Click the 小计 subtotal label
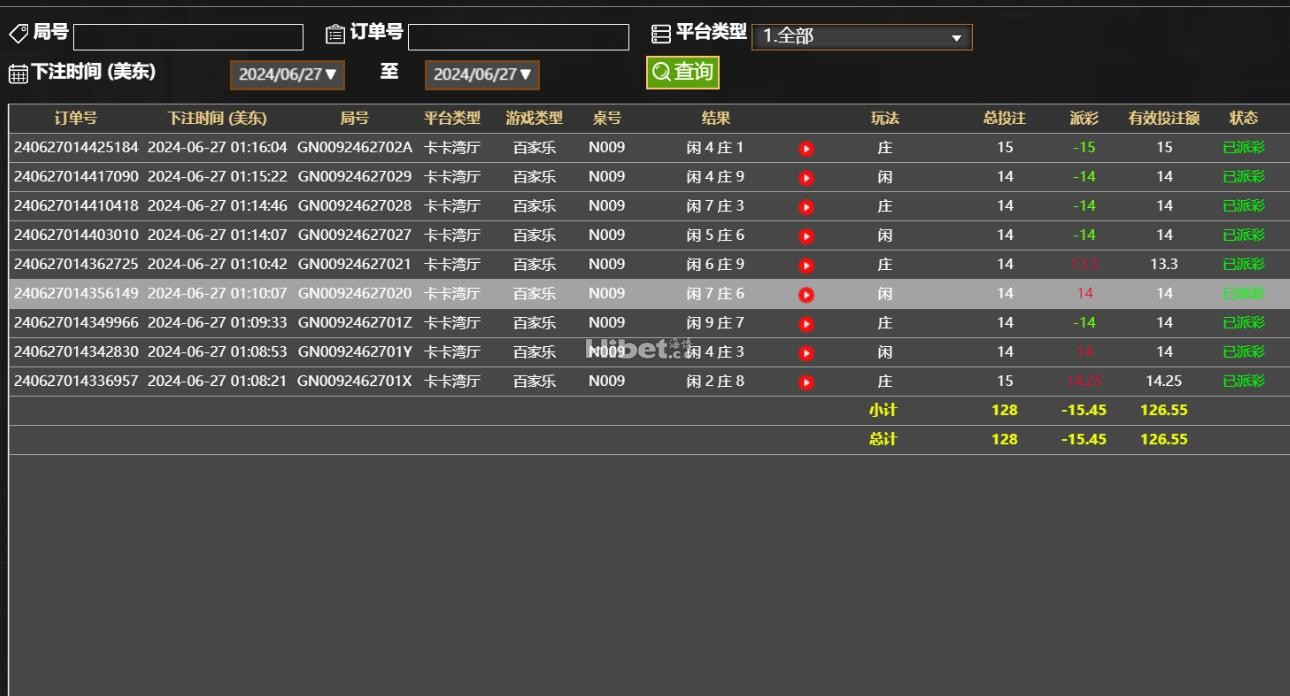This screenshot has width=1290, height=696. [x=883, y=410]
